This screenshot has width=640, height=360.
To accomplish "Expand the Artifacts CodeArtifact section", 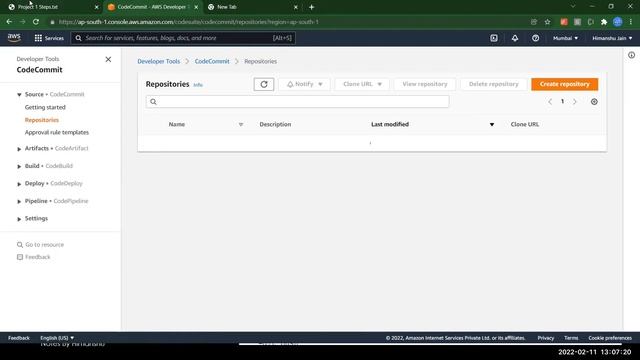I will click(19, 149).
